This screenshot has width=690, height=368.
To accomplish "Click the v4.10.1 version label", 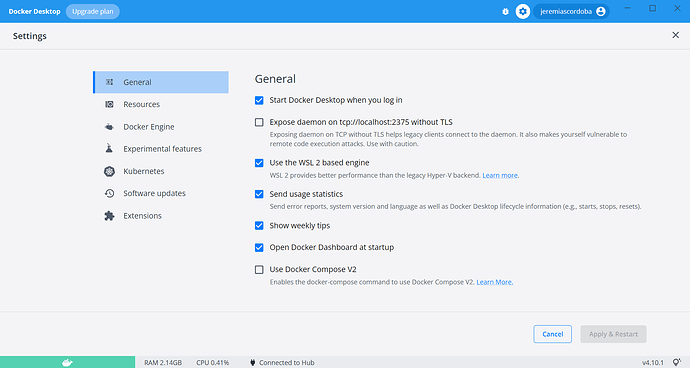I will click(653, 363).
